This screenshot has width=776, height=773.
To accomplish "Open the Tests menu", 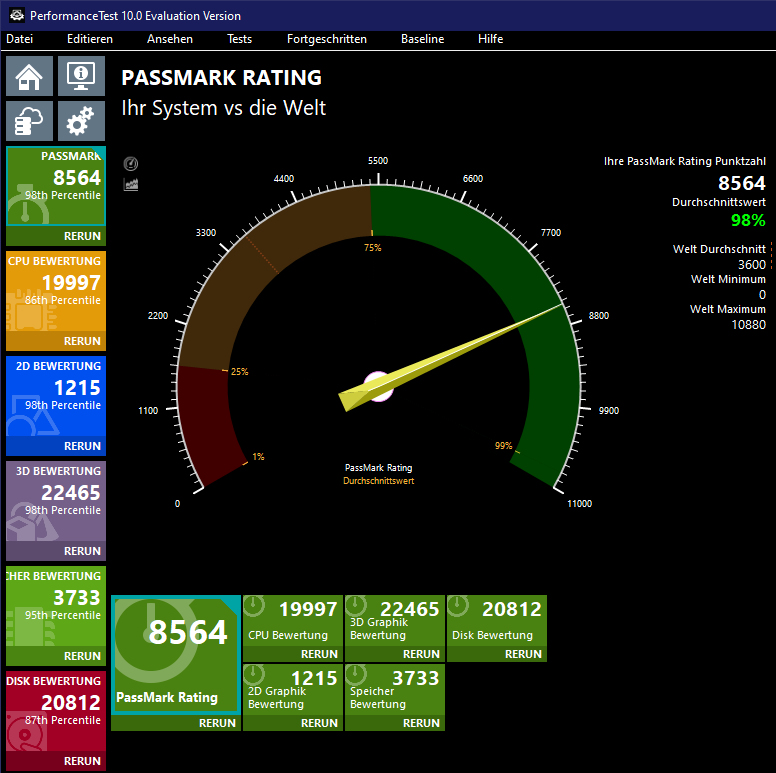I will (x=240, y=39).
